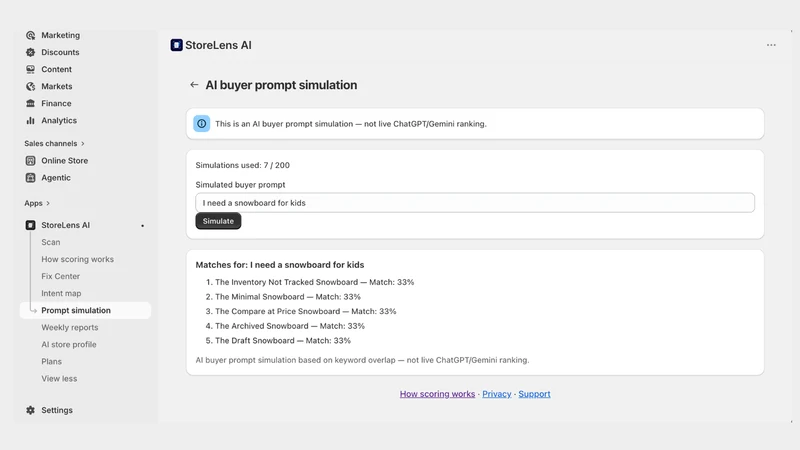This screenshot has width=800, height=450.
Task: Expand the Sales channels chevron
Action: 83,144
